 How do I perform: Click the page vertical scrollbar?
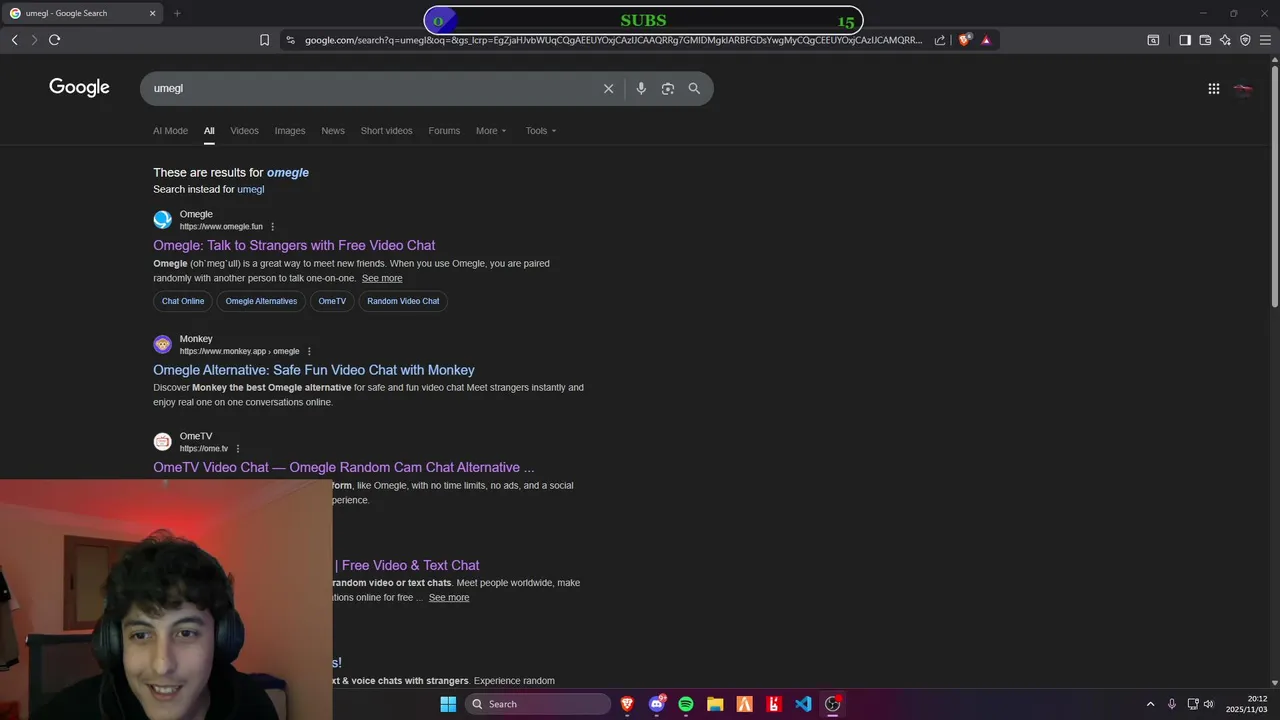click(x=1274, y=185)
